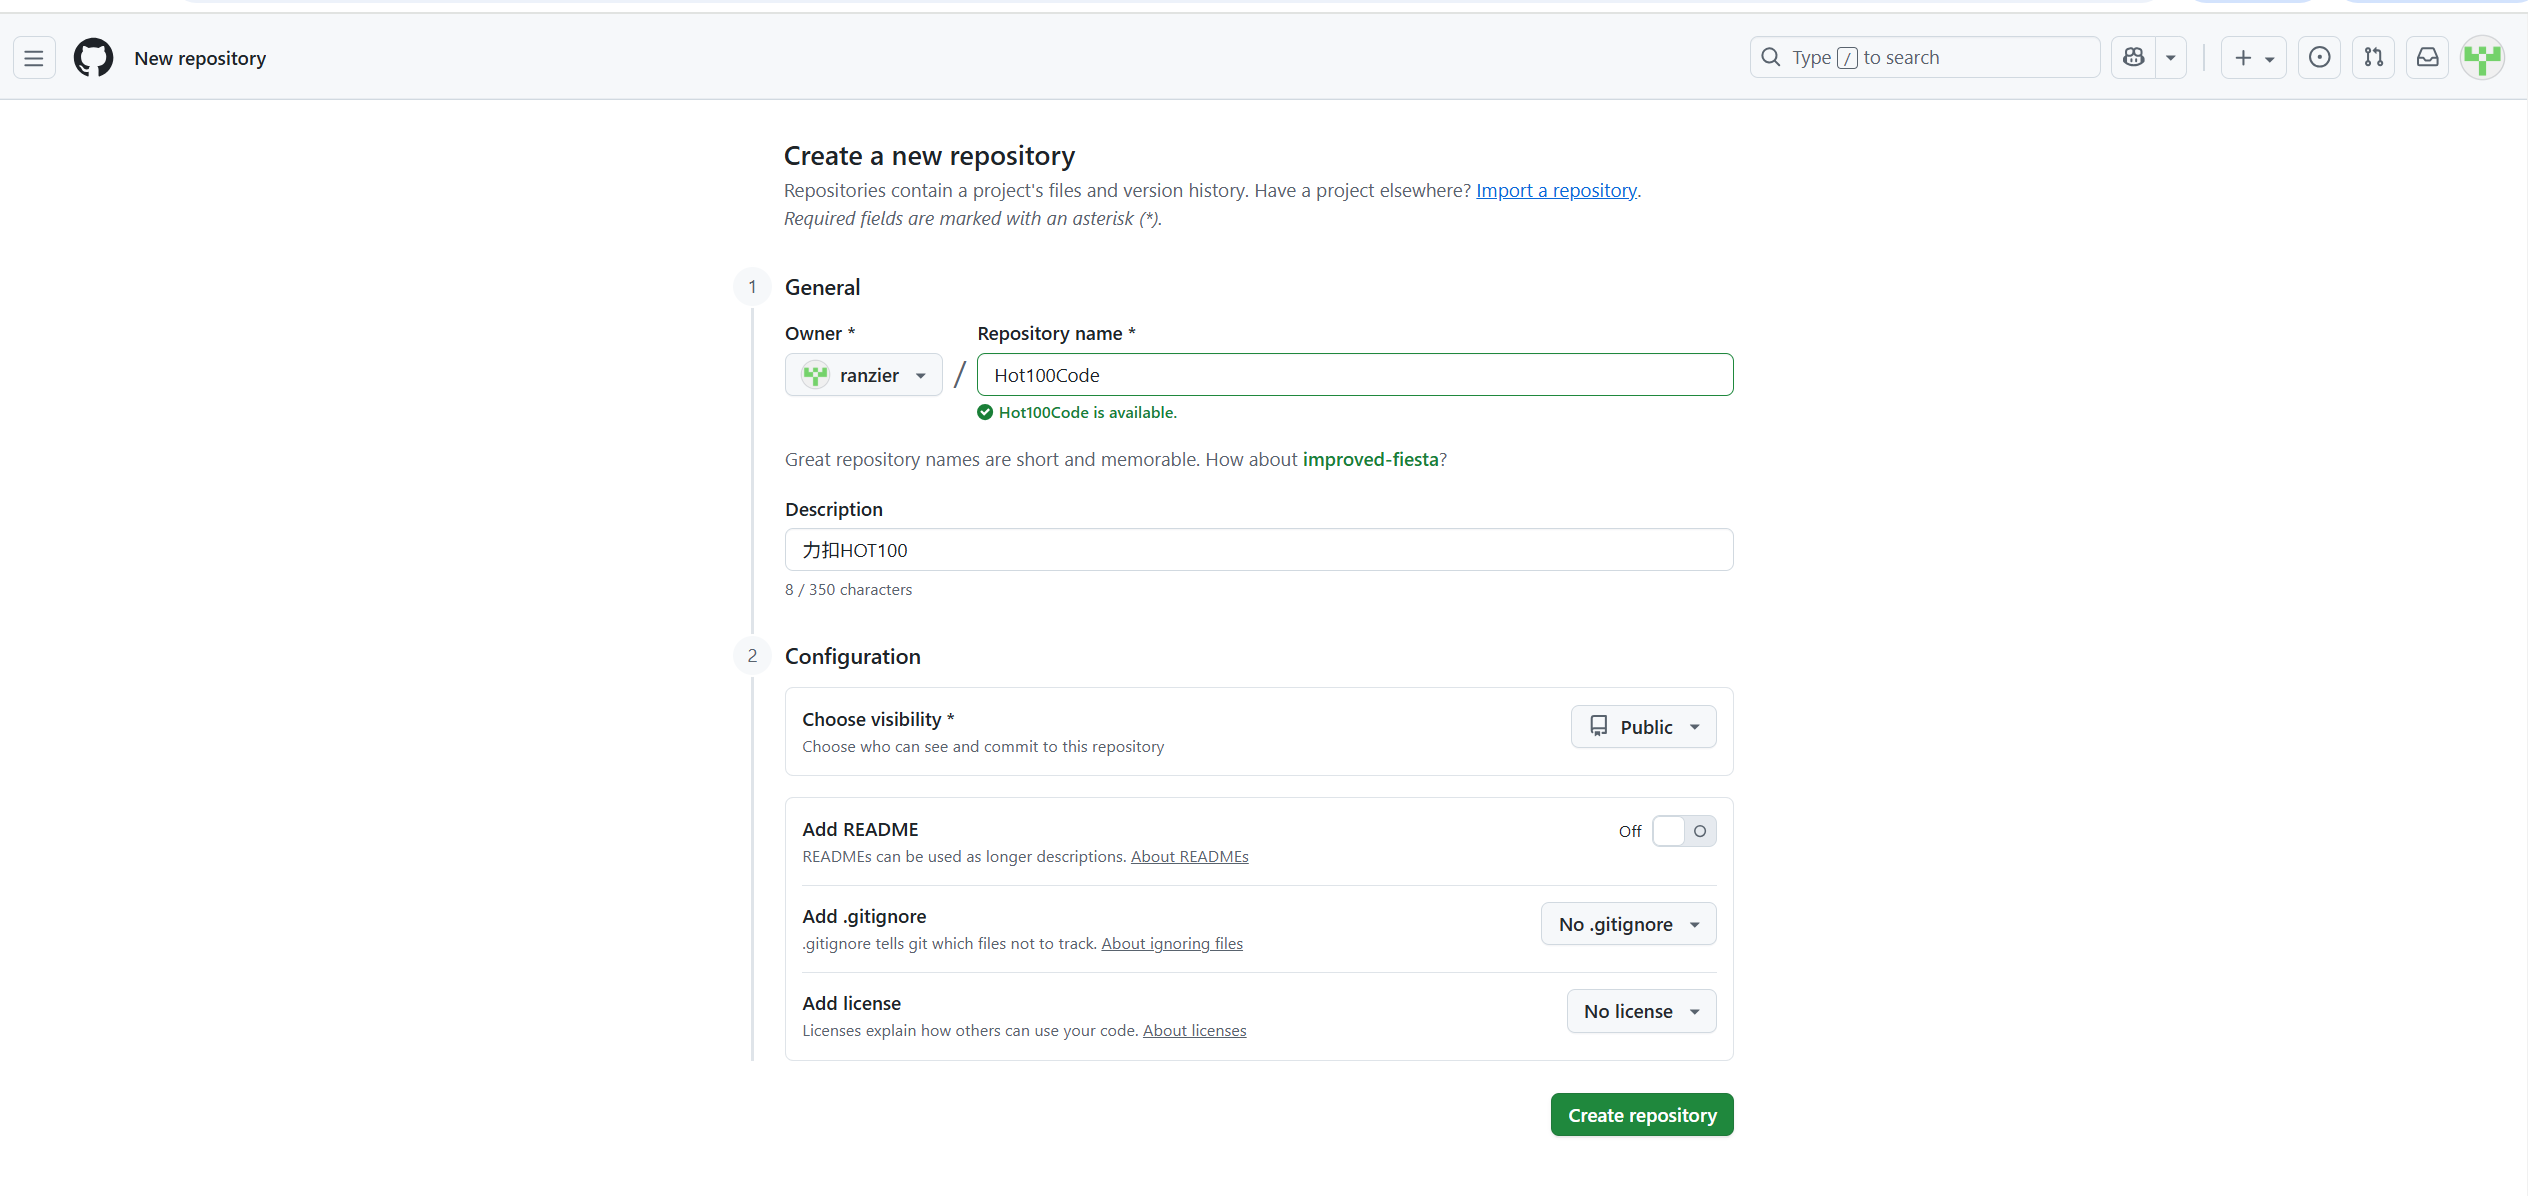Open the hamburger navigation menu
This screenshot has height=1196, width=2528.
[34, 58]
